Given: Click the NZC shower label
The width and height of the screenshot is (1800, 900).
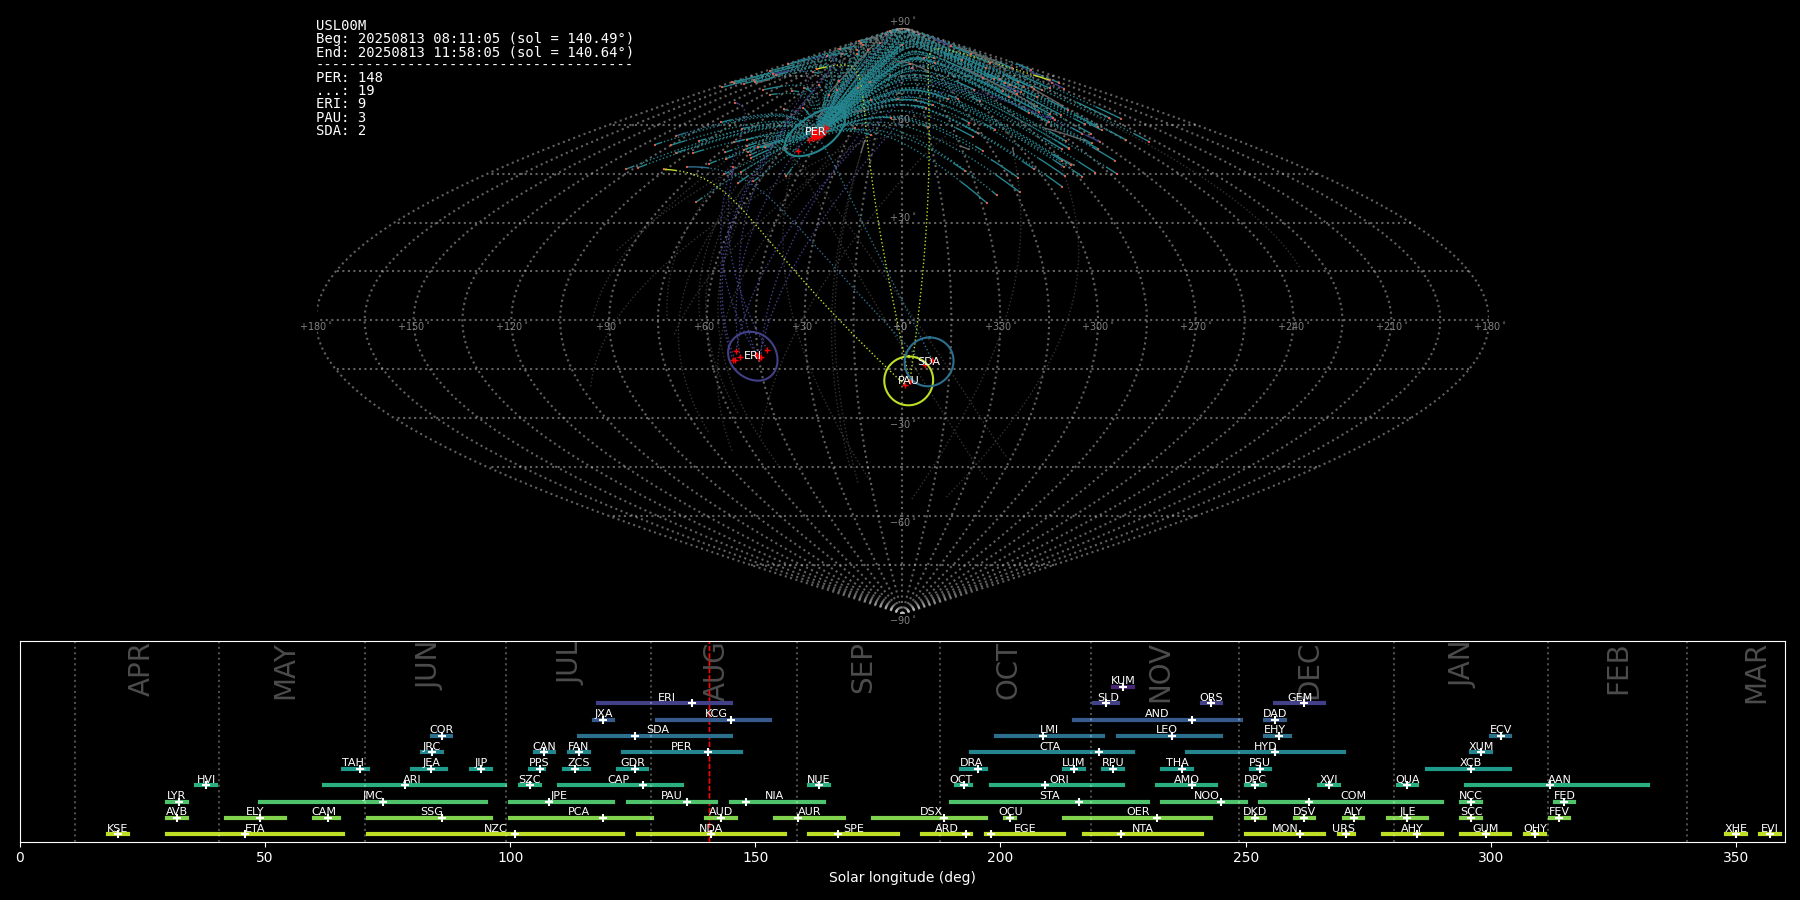Looking at the screenshot, I should point(496,829).
